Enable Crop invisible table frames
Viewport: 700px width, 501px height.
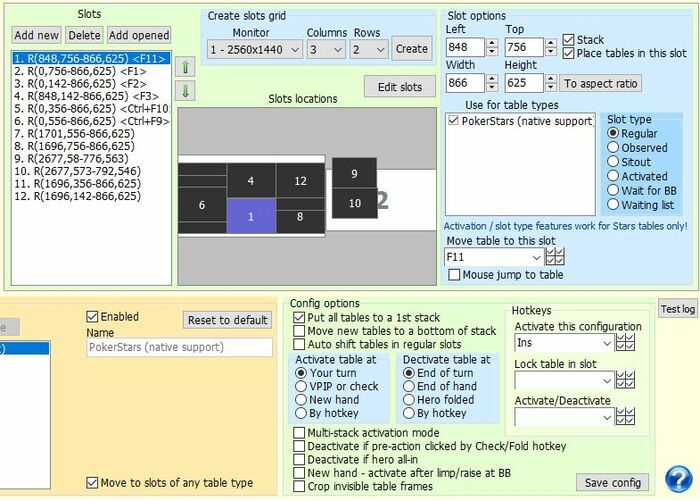[299, 486]
